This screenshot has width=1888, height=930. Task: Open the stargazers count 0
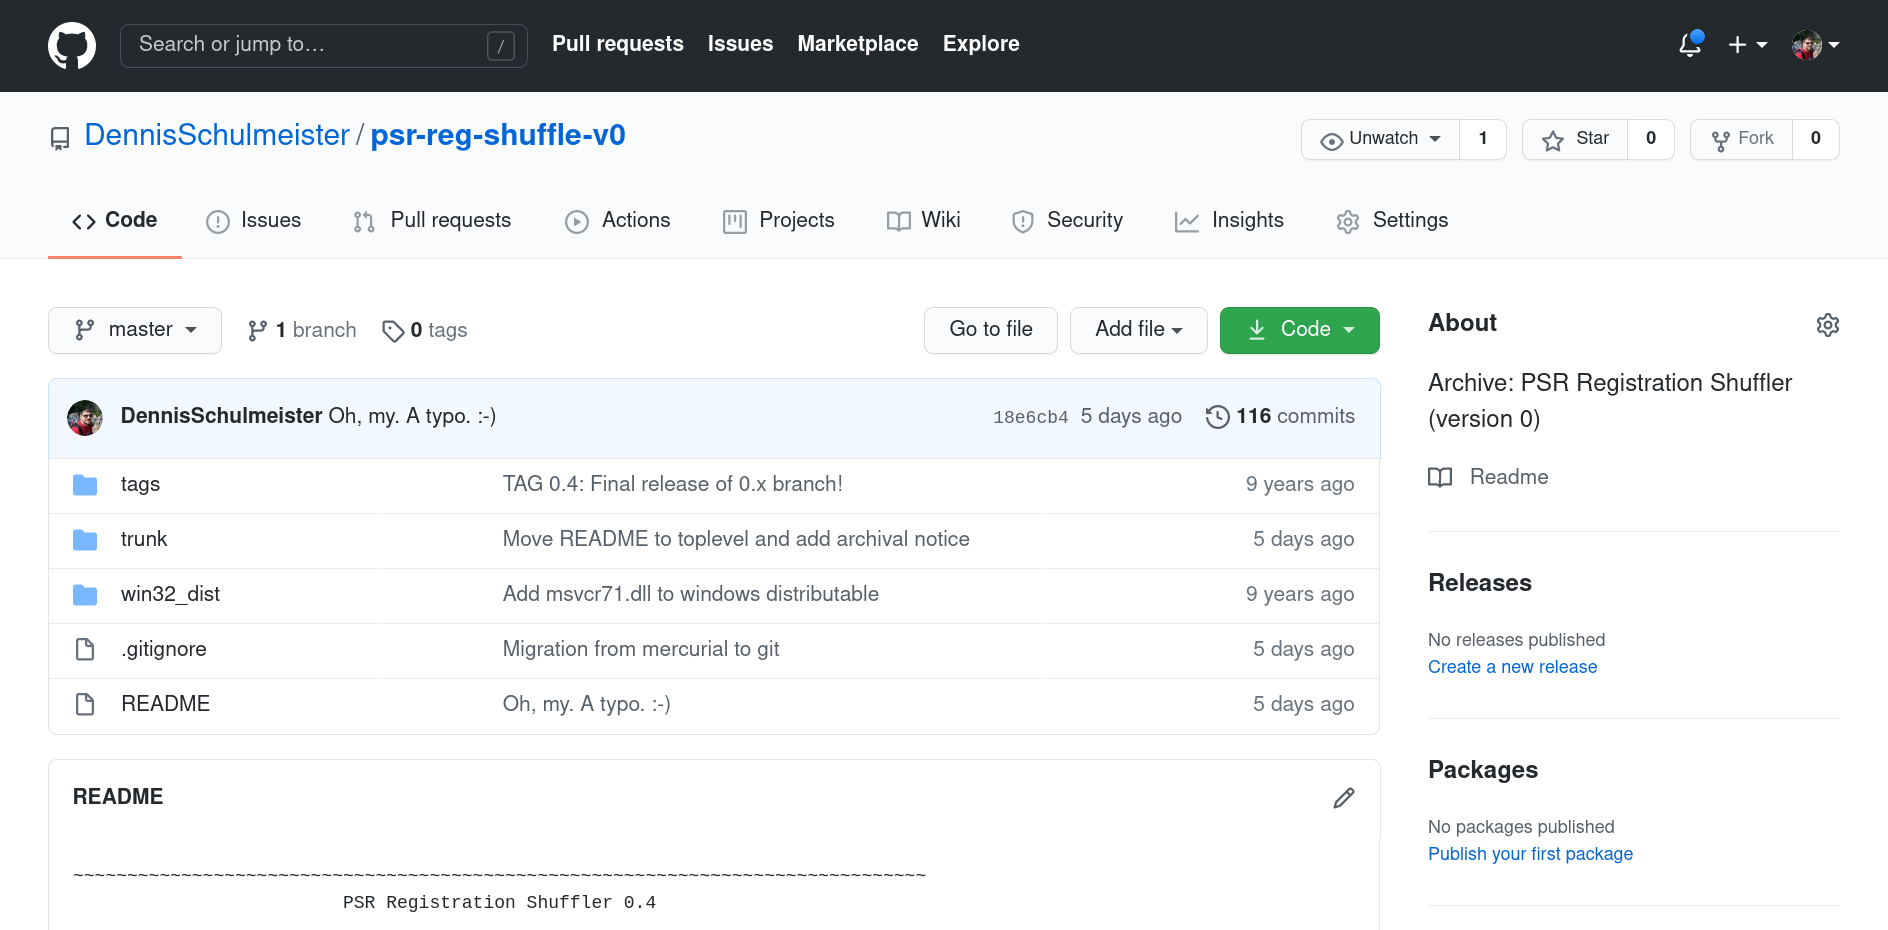pos(1651,139)
